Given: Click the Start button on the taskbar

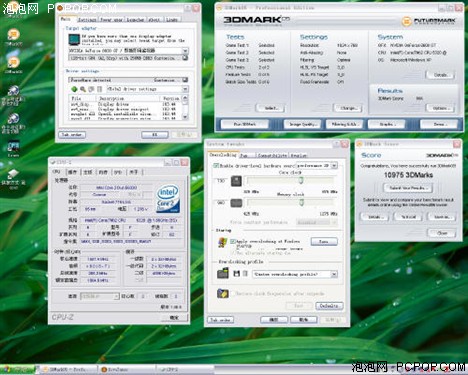Looking at the screenshot, I should click(17, 369).
